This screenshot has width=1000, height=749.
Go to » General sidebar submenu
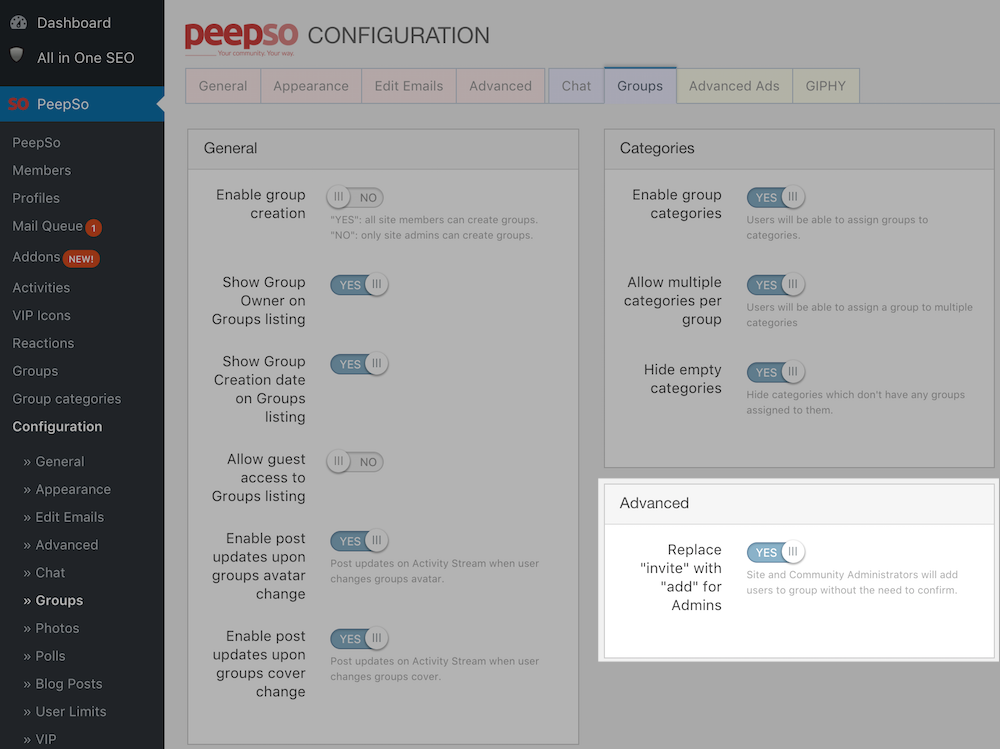click(x=54, y=461)
